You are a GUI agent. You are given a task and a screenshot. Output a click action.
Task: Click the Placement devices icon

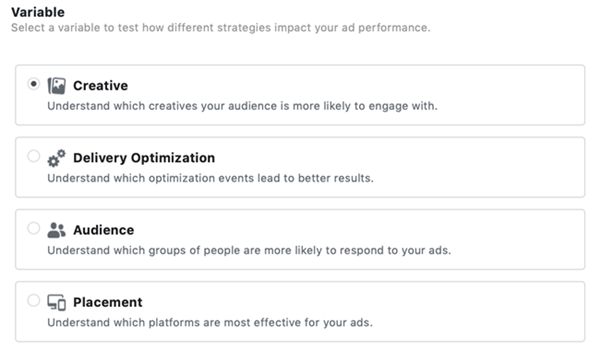pos(56,302)
